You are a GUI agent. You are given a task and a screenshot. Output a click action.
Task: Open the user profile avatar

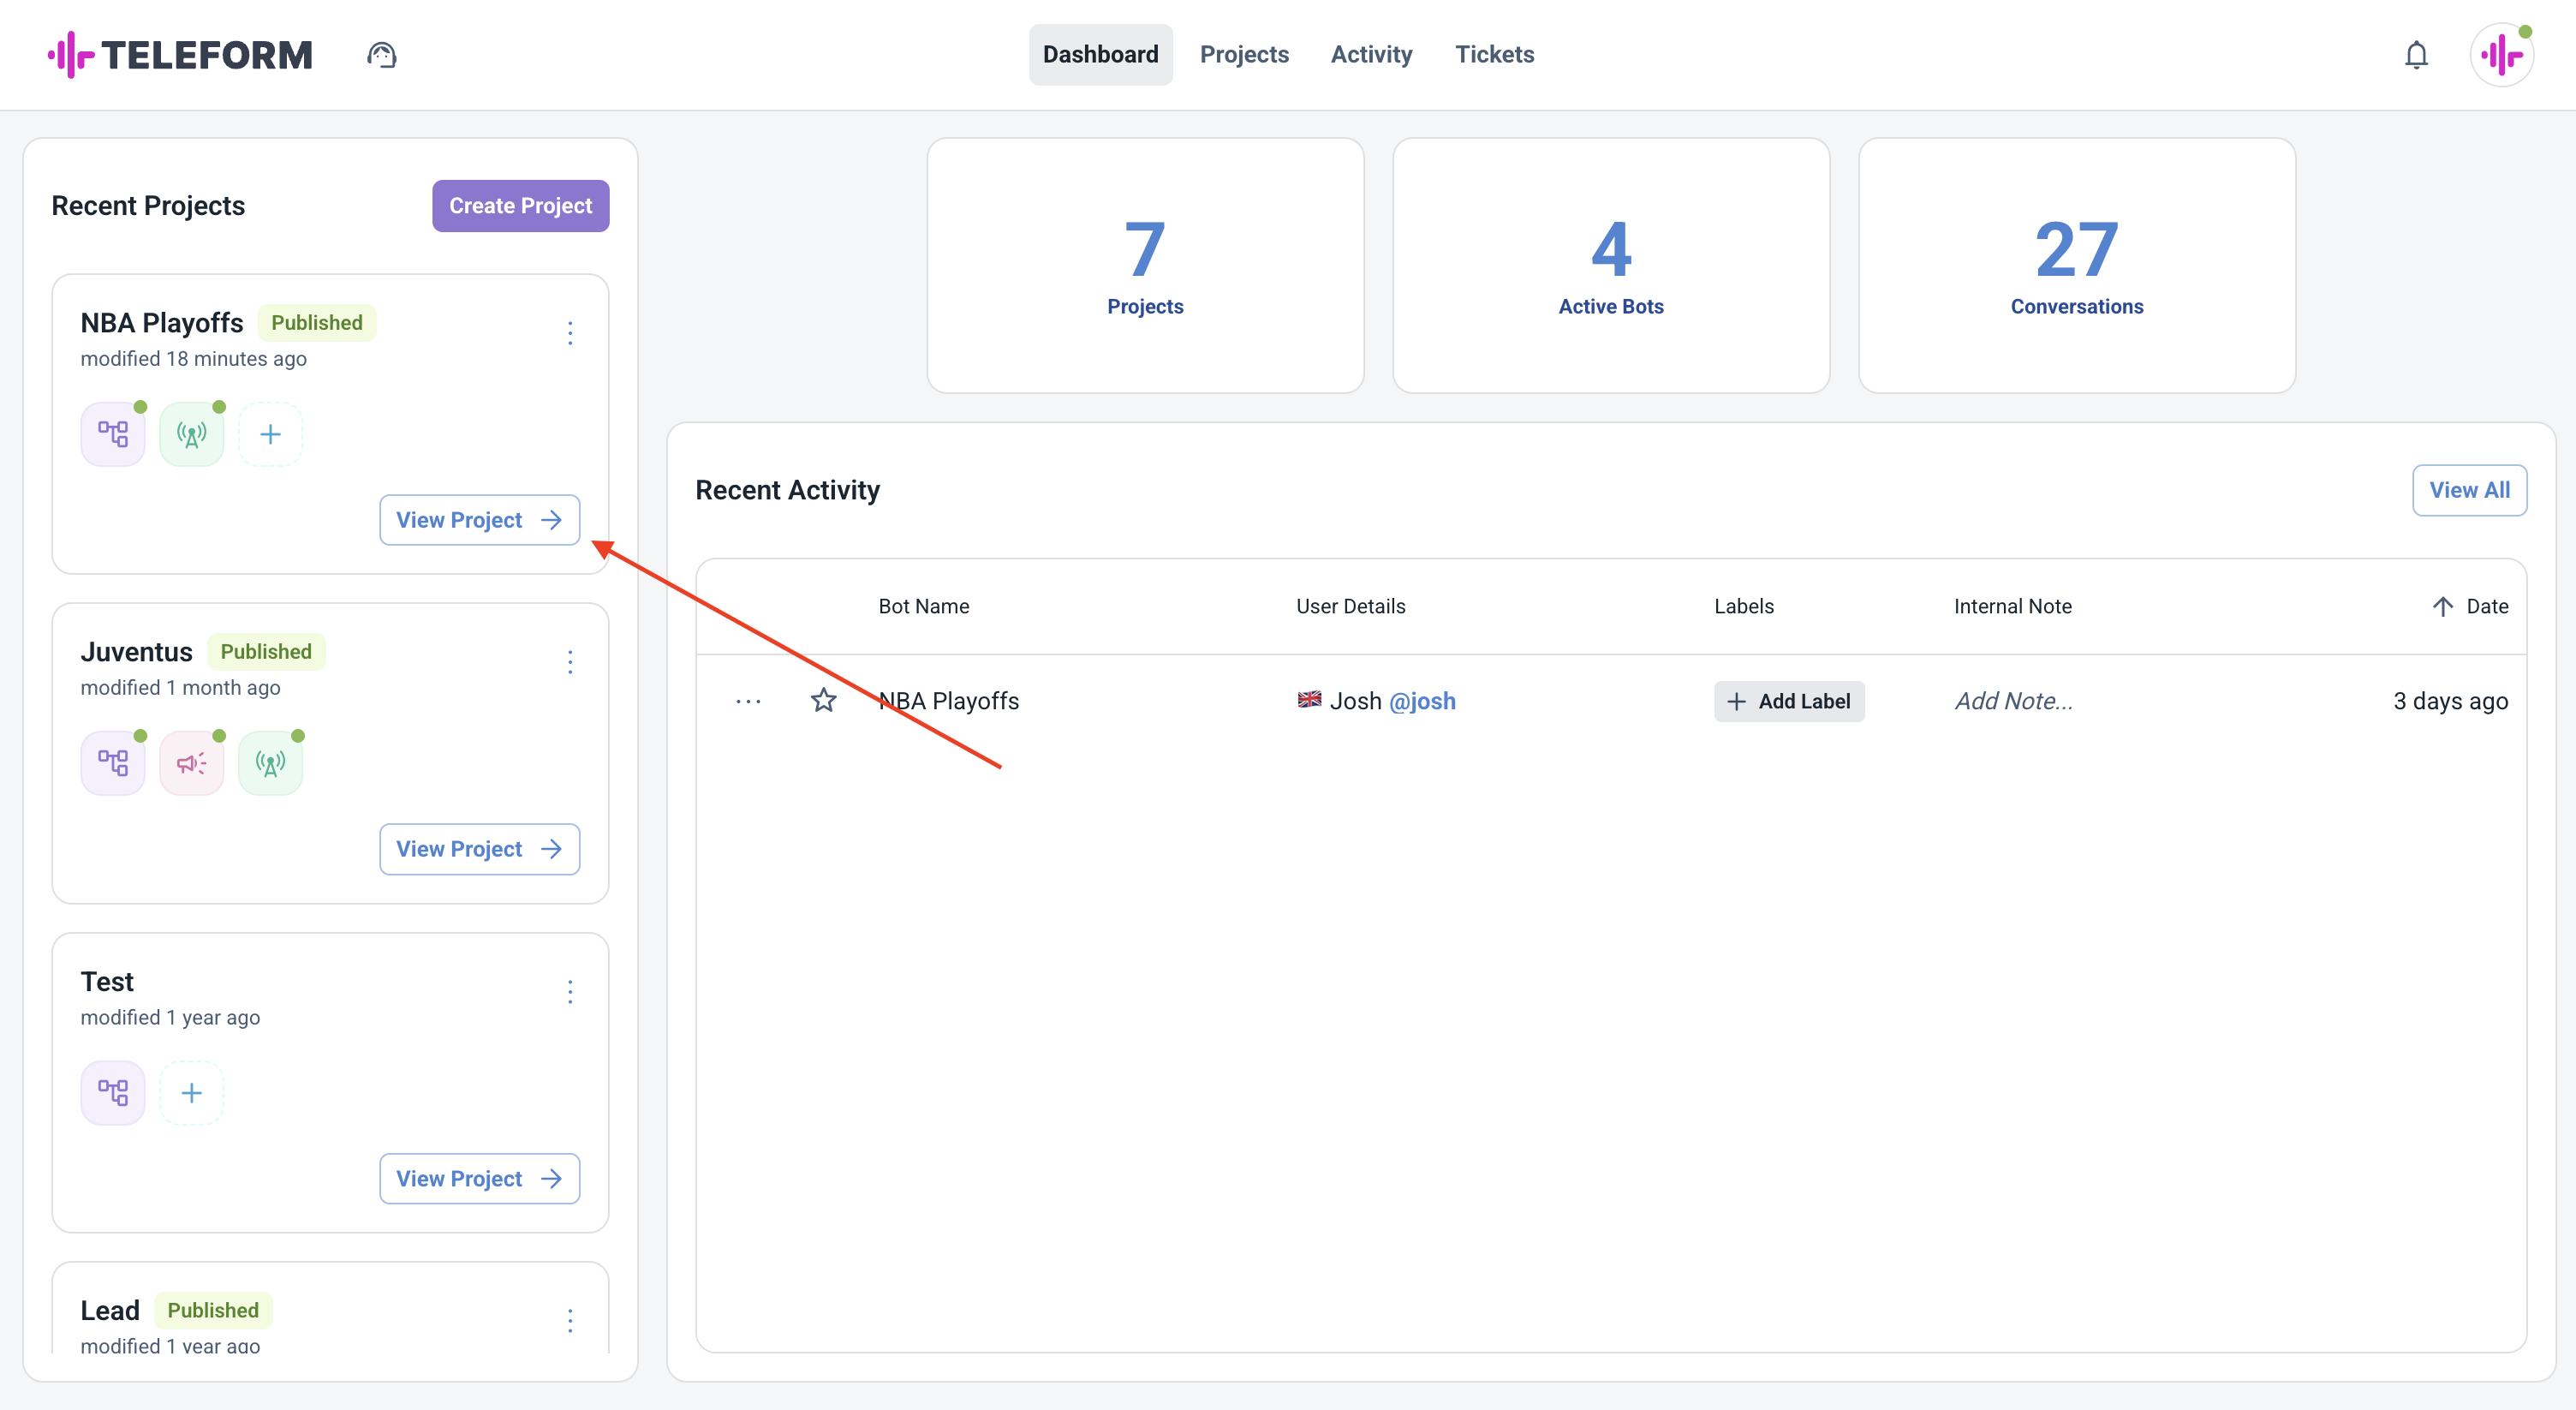[2502, 55]
